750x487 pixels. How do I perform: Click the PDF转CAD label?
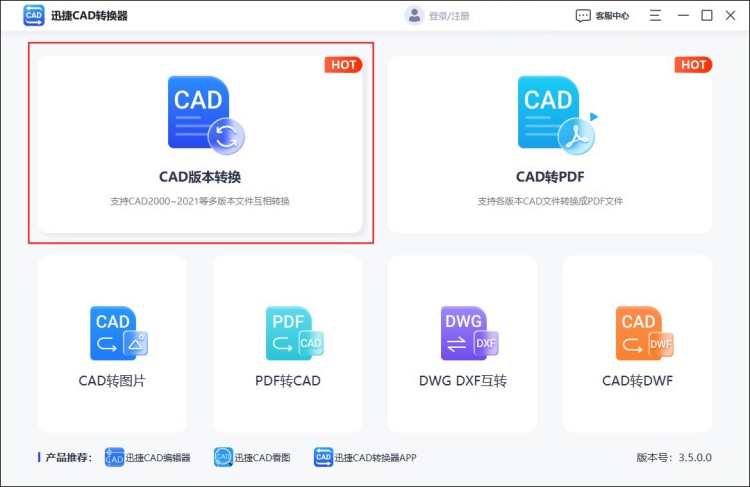287,381
